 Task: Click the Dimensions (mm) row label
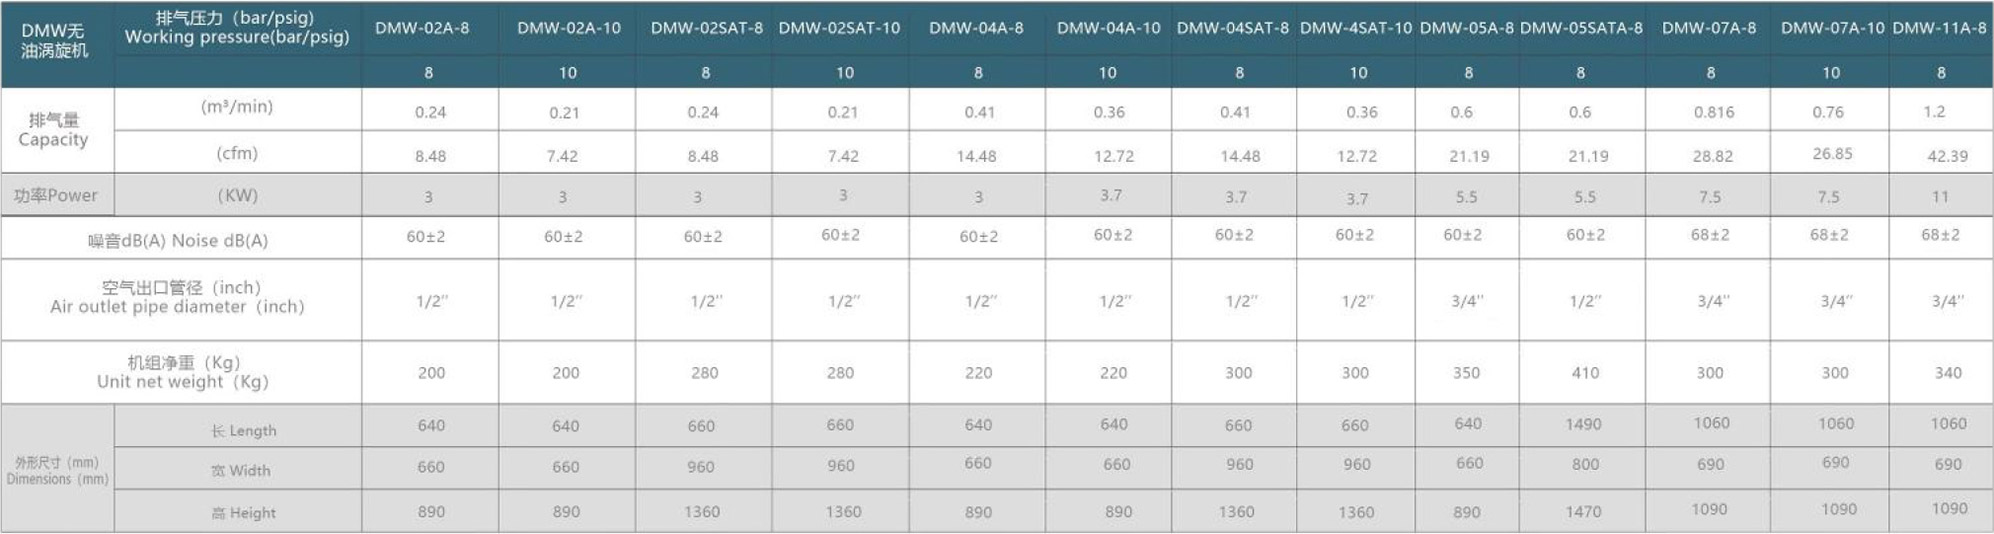coord(57,470)
